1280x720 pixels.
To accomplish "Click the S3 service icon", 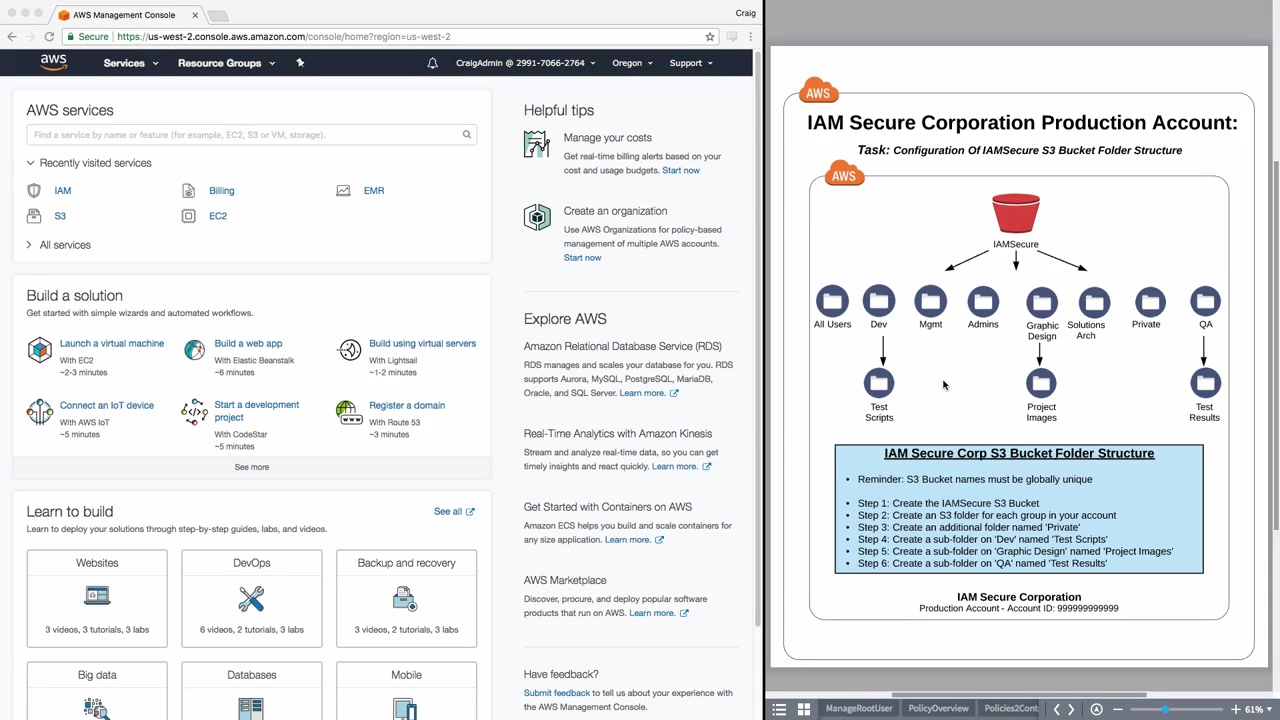I will click(34, 216).
